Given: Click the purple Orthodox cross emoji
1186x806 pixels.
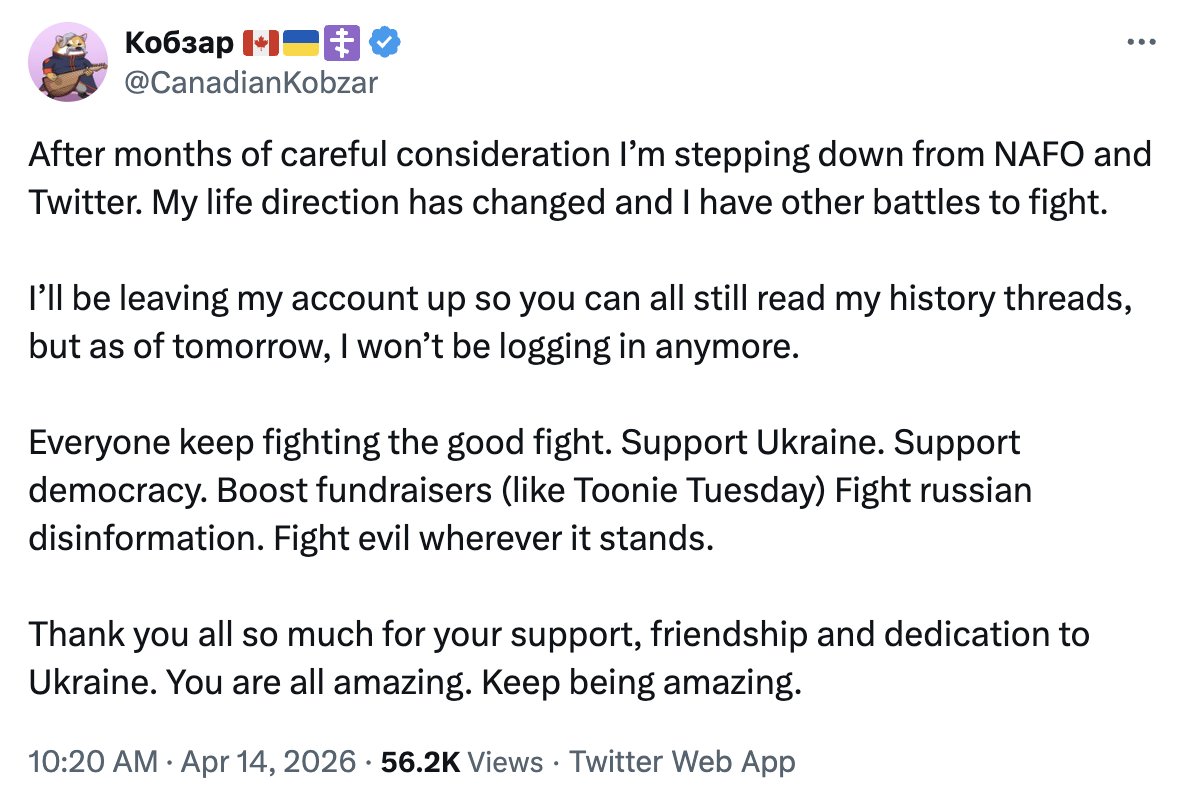Looking at the screenshot, I should [343, 43].
